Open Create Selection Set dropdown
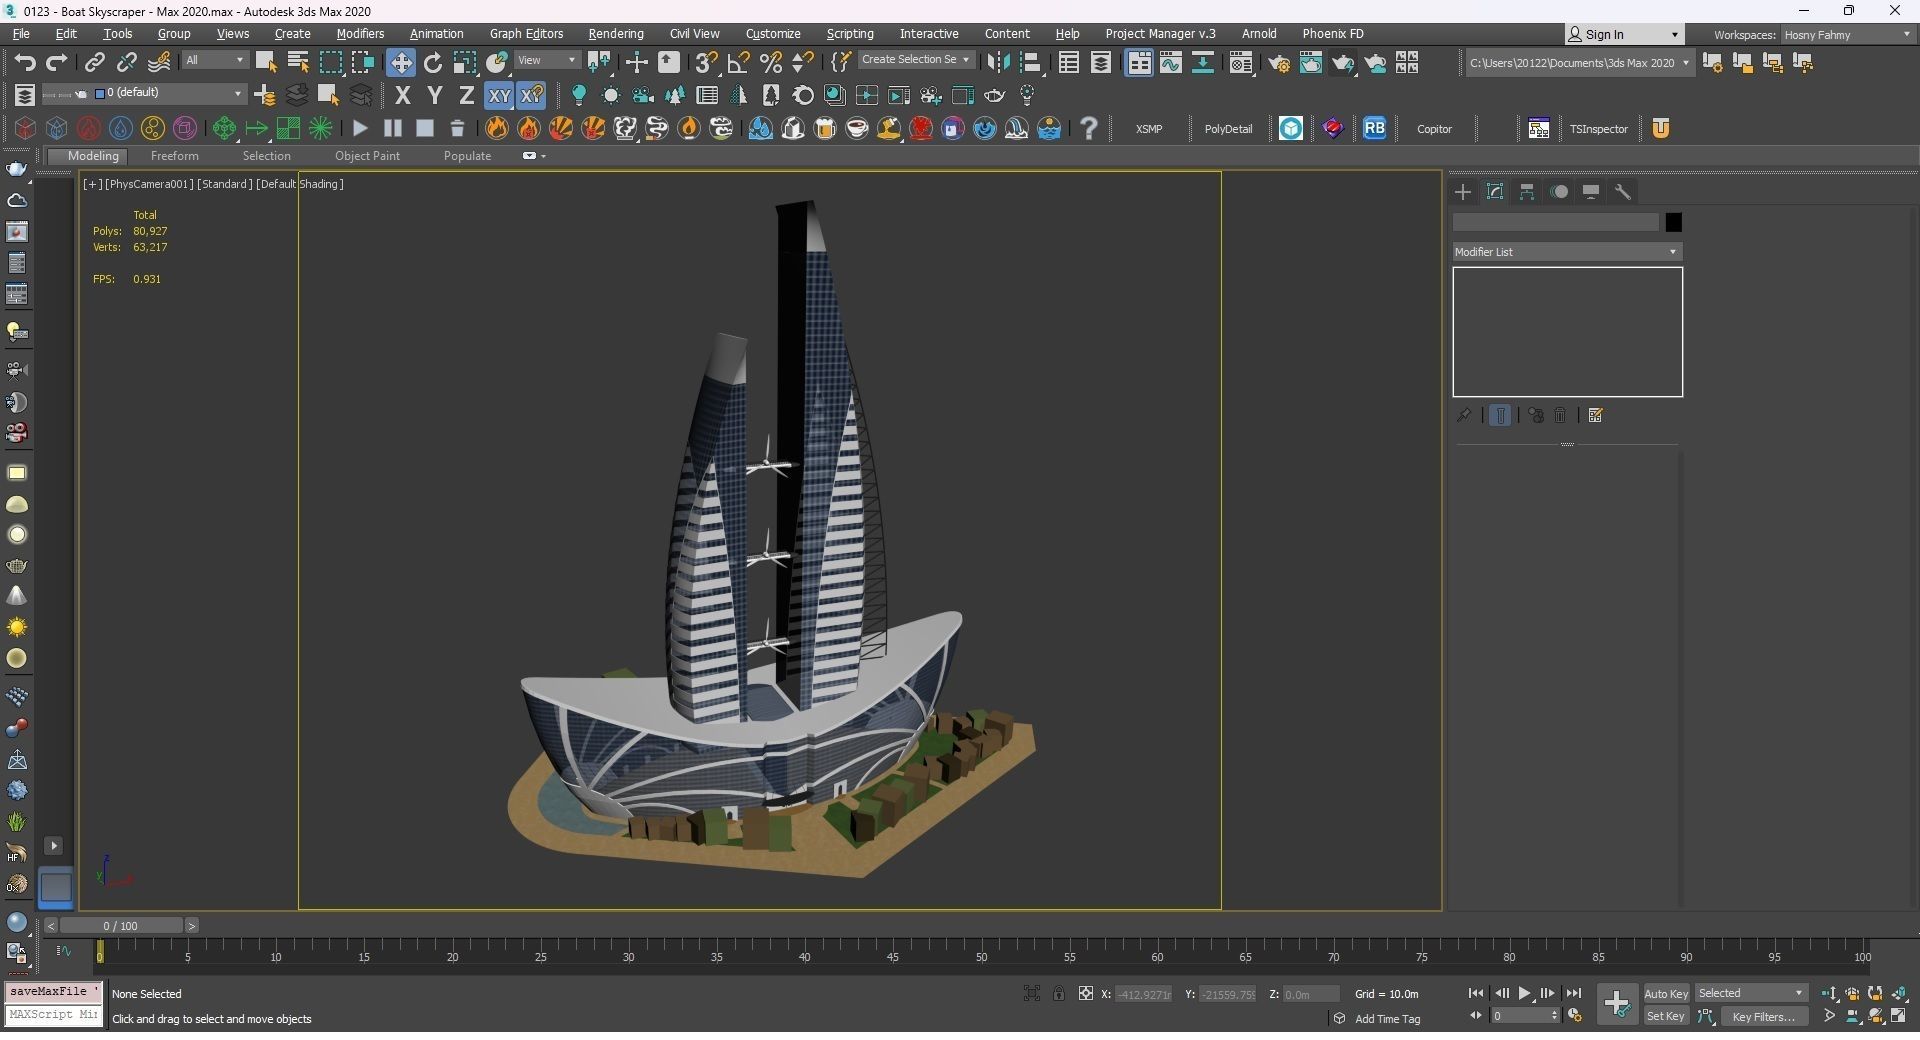 pyautogui.click(x=915, y=60)
